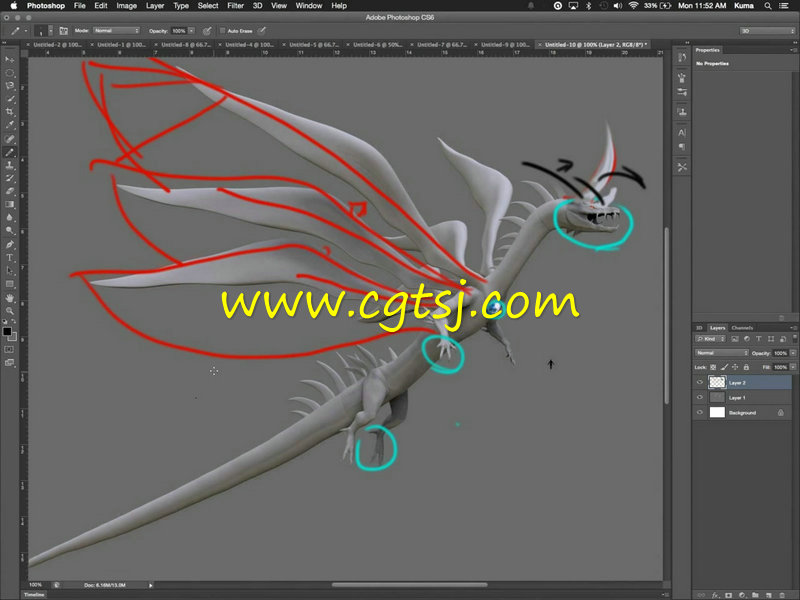
Task: Select the Elliptical Marquee tool
Action: [9, 73]
